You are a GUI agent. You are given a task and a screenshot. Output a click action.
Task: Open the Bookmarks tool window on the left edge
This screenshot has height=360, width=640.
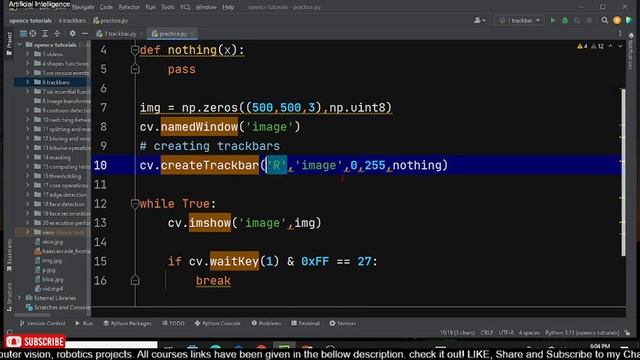(9, 255)
